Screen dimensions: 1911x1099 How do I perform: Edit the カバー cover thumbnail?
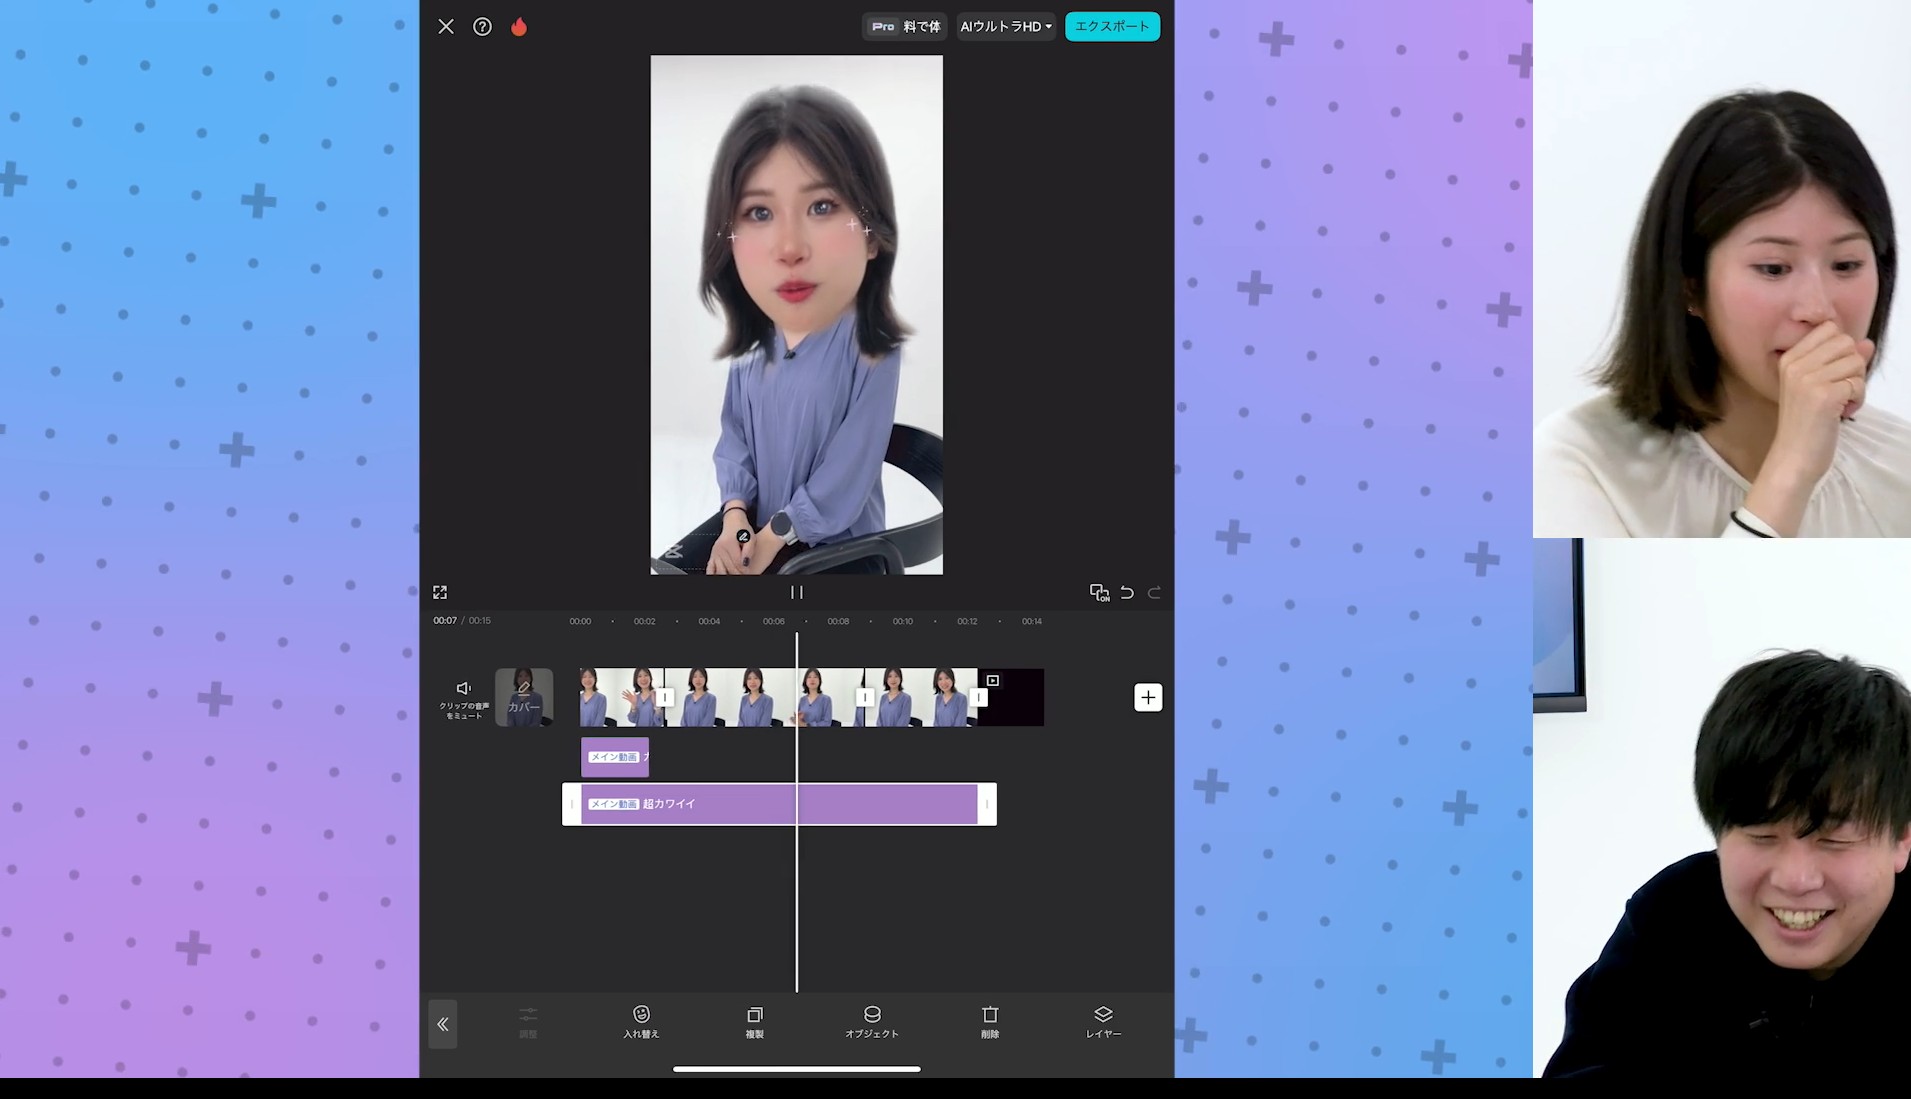524,697
